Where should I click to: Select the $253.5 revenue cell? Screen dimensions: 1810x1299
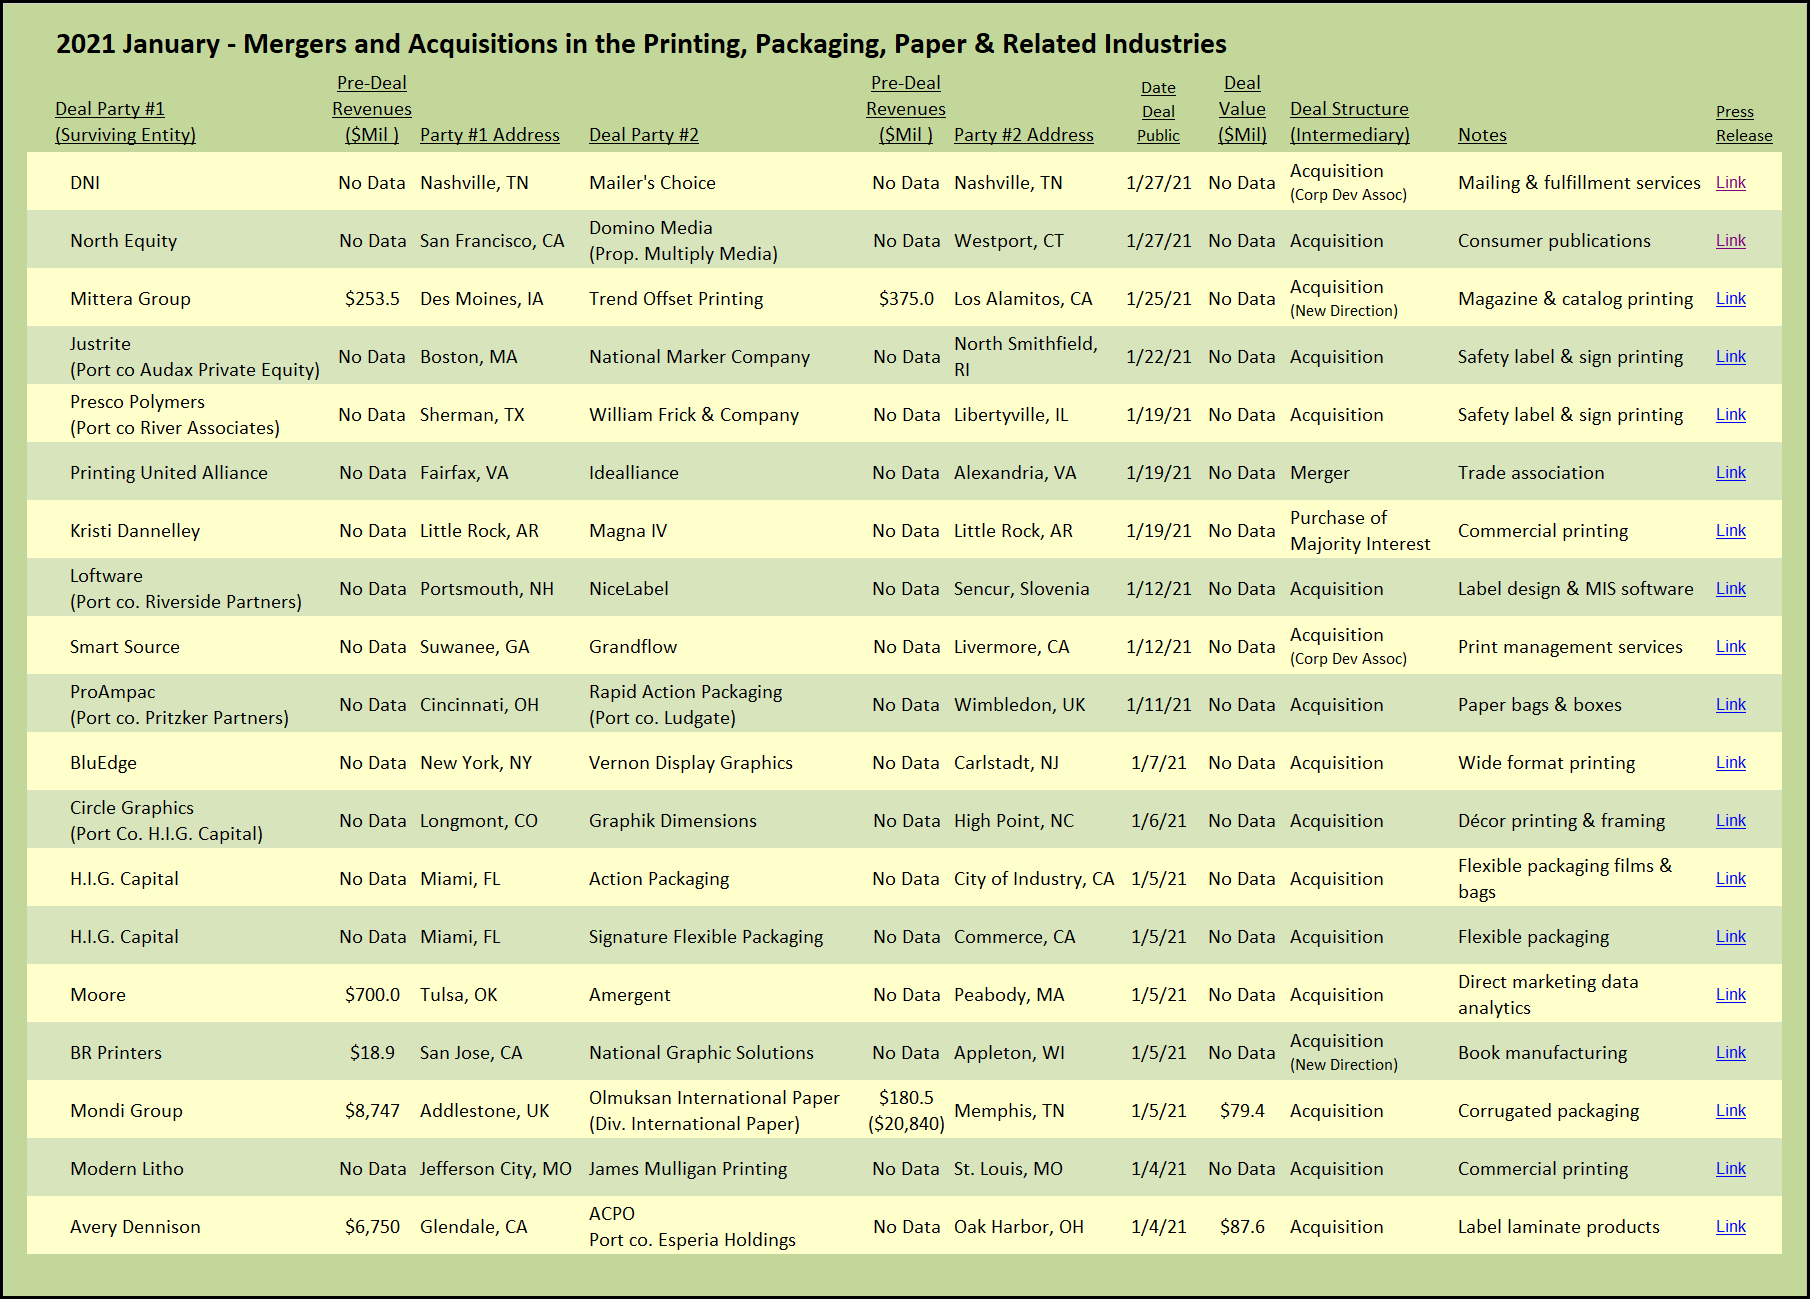[372, 299]
